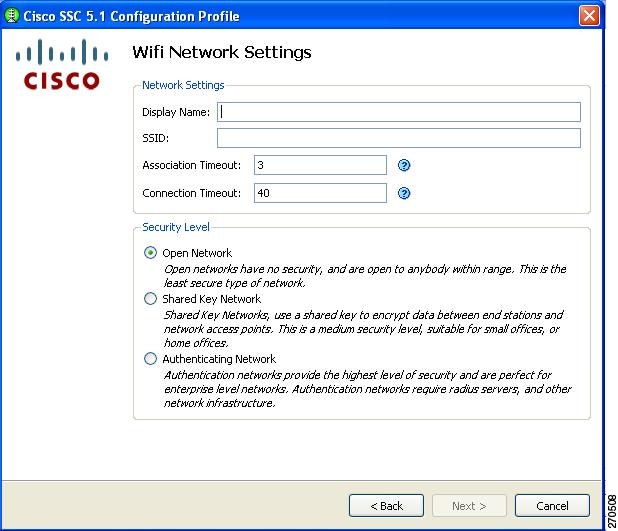Click the Cisco logo
The image size is (618, 531).
(61, 64)
